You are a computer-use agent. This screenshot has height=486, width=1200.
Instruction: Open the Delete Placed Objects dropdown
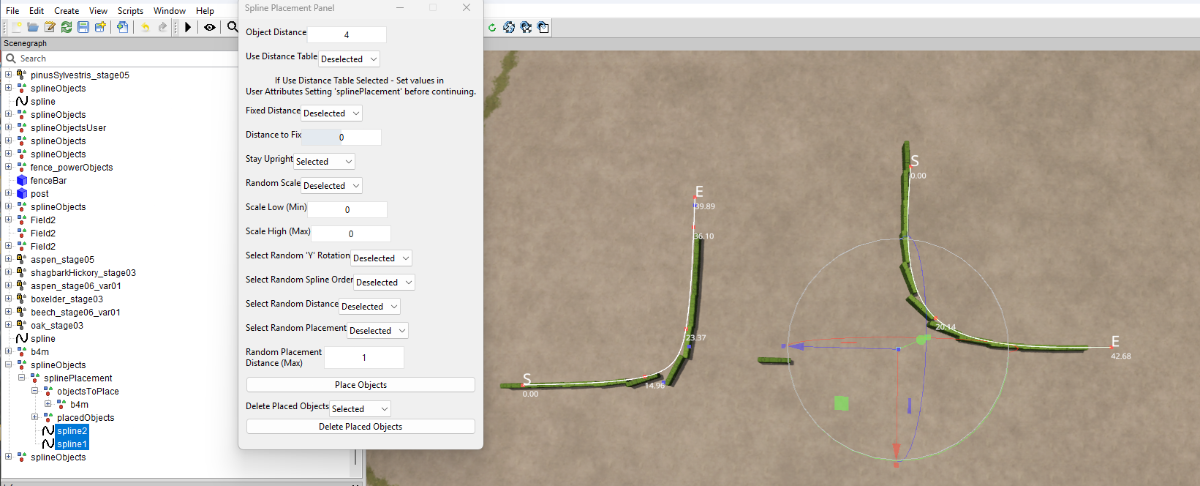[x=360, y=408]
